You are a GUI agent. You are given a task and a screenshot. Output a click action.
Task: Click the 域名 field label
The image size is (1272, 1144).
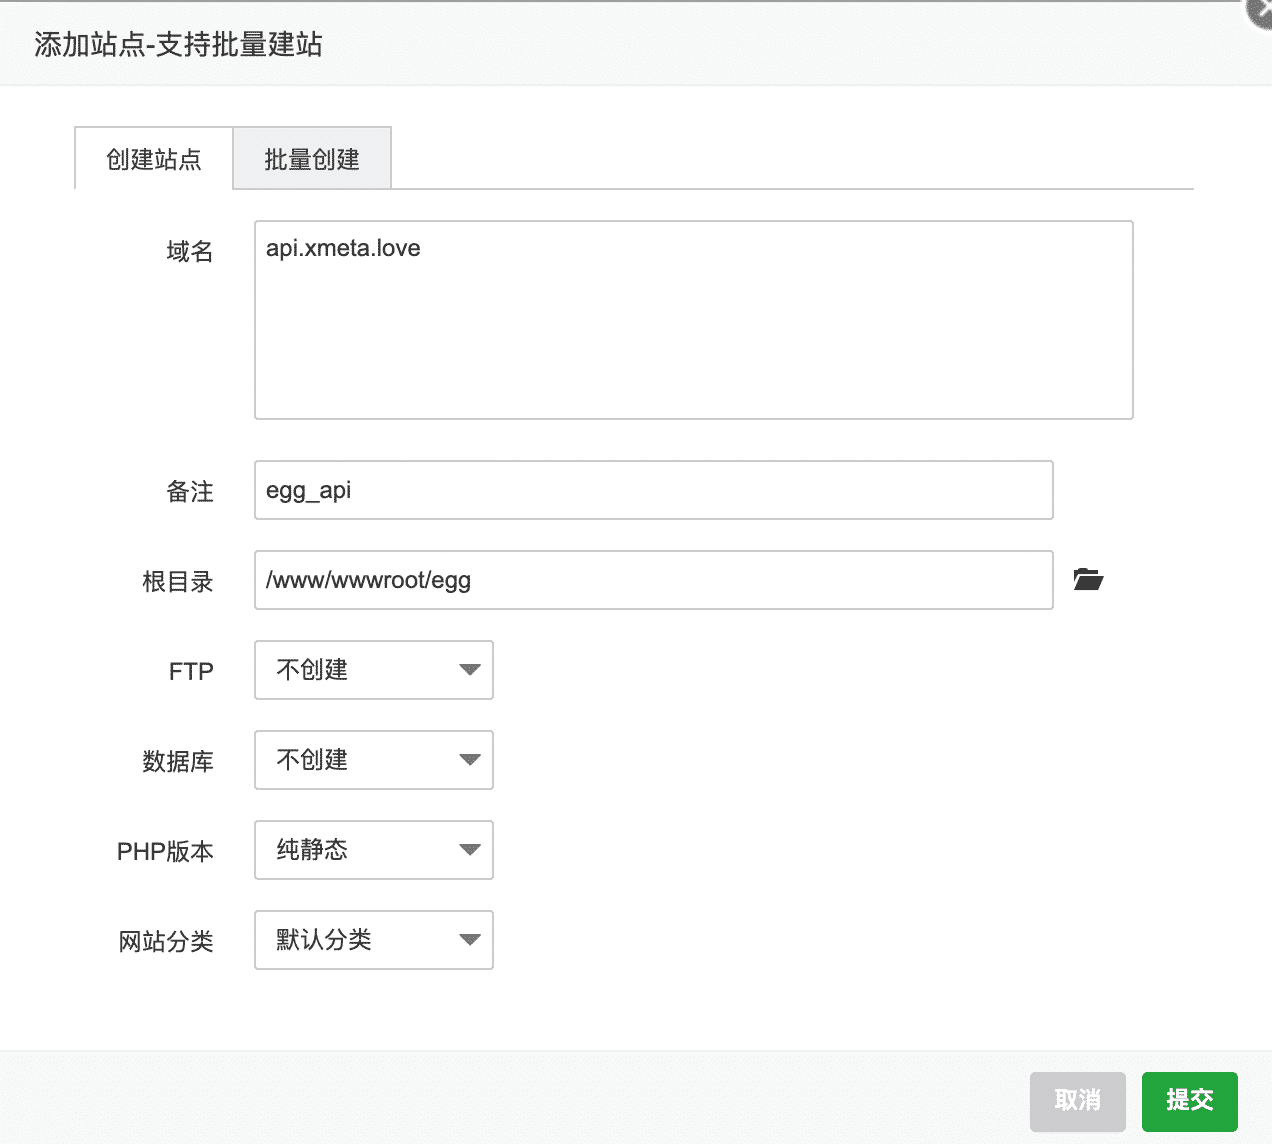(x=190, y=251)
